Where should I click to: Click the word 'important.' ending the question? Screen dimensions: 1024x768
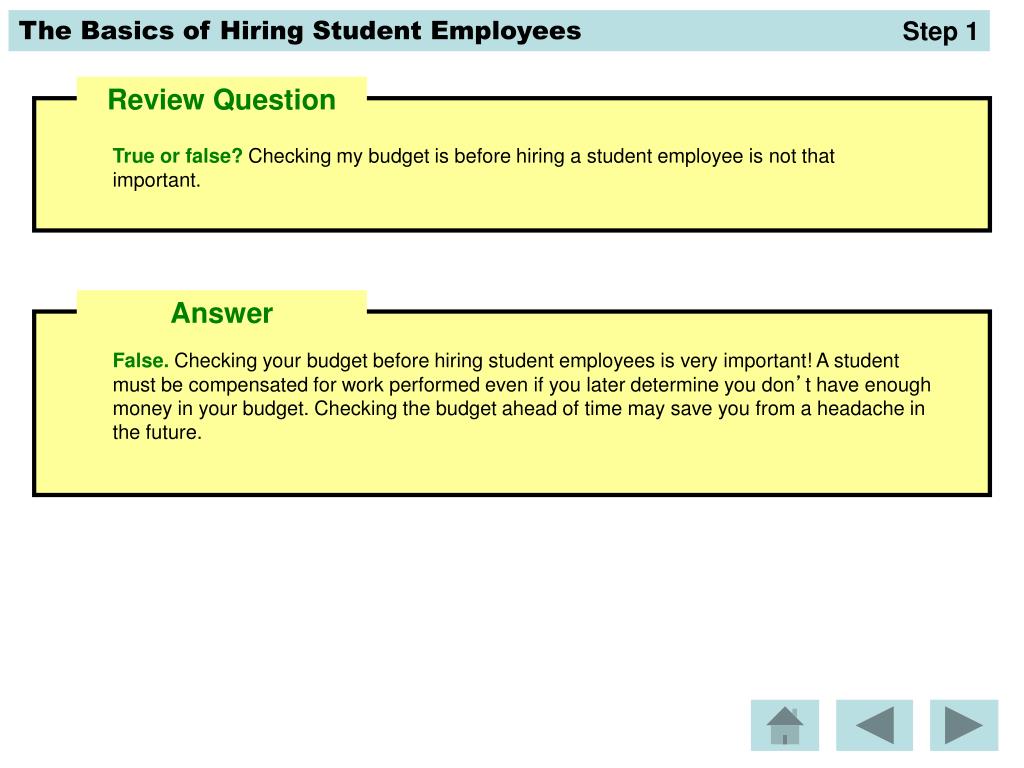point(156,180)
